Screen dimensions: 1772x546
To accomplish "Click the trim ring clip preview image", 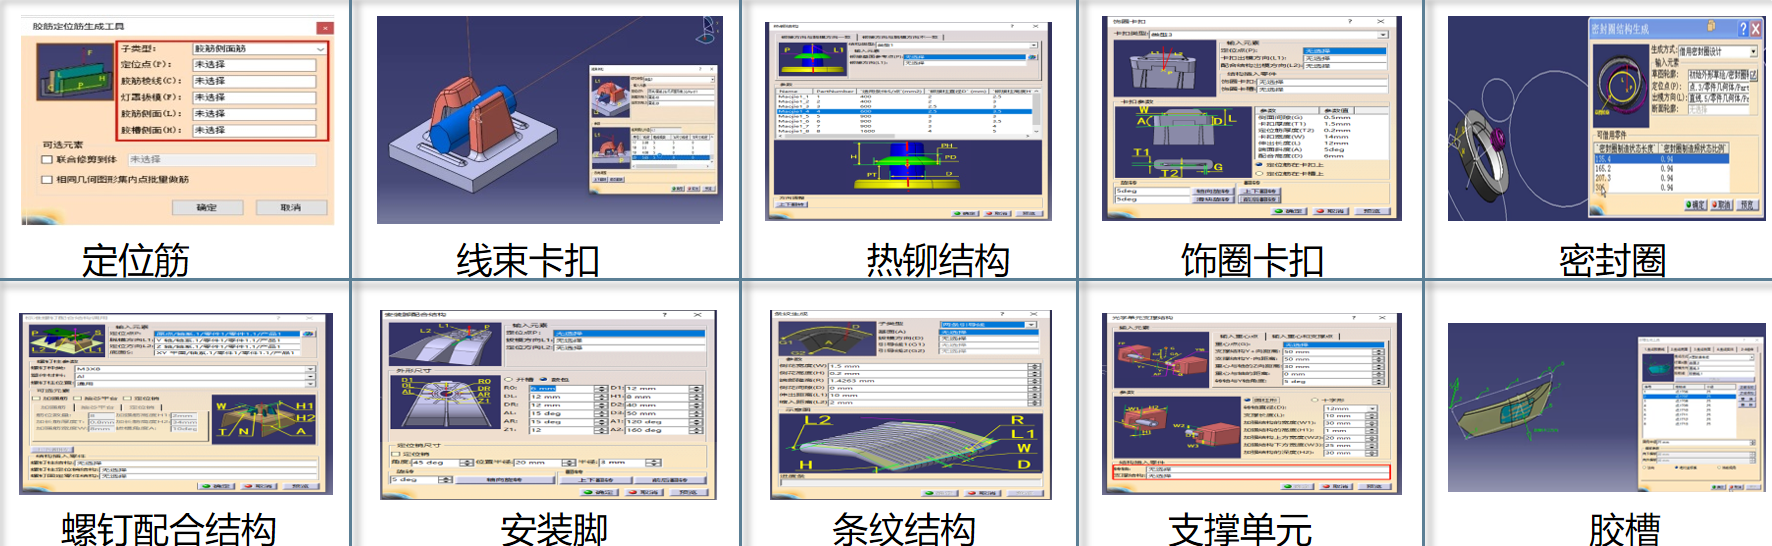I will coord(1159,70).
